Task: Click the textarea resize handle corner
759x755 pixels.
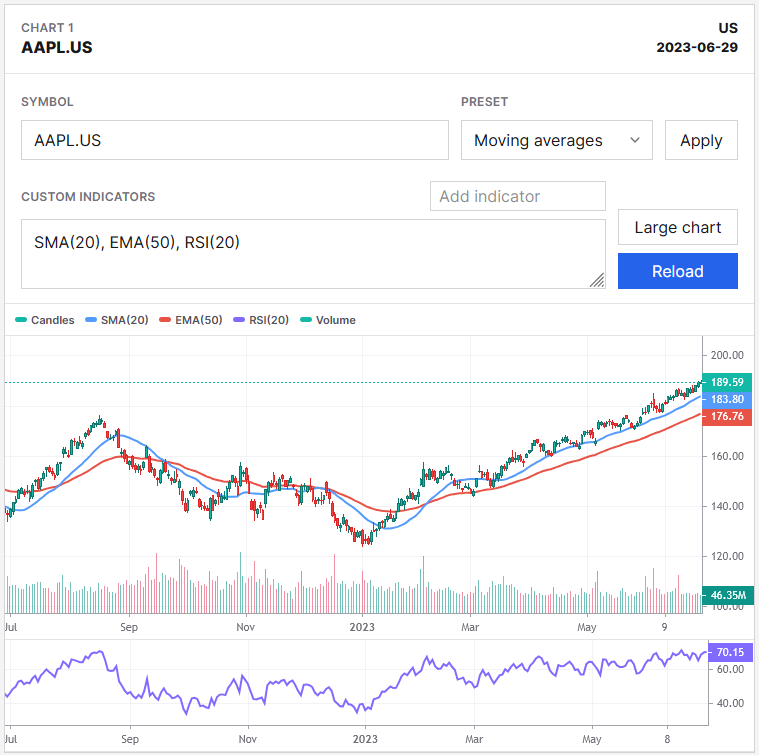Action: 597,281
